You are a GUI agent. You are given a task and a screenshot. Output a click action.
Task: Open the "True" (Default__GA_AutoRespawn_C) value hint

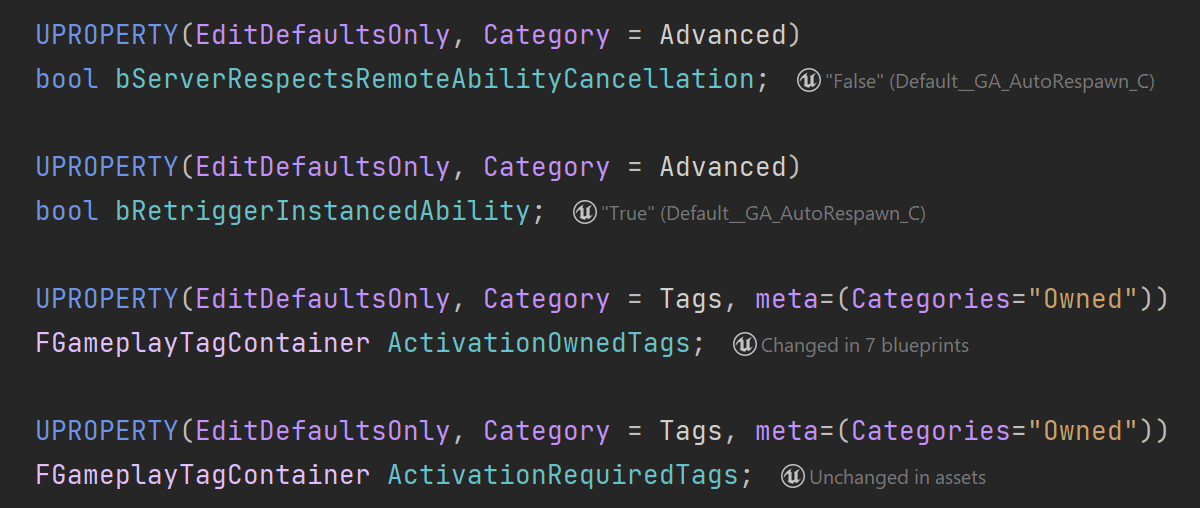pos(763,214)
